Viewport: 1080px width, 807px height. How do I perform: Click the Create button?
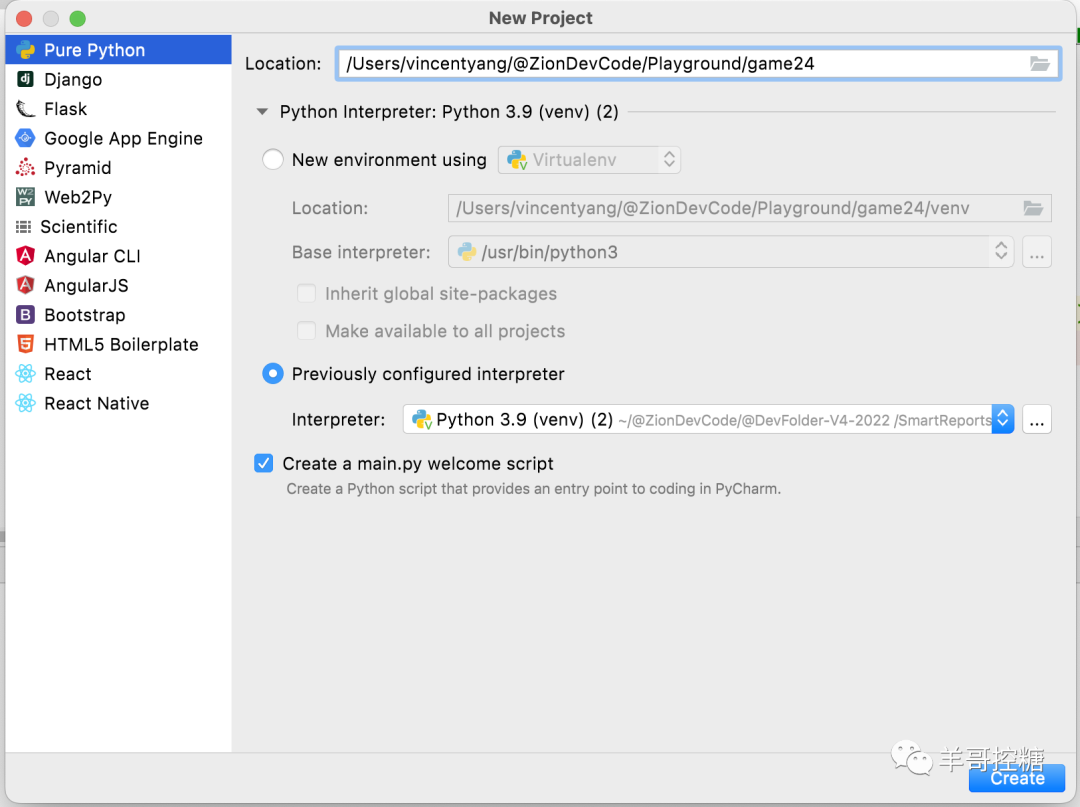point(1017,778)
